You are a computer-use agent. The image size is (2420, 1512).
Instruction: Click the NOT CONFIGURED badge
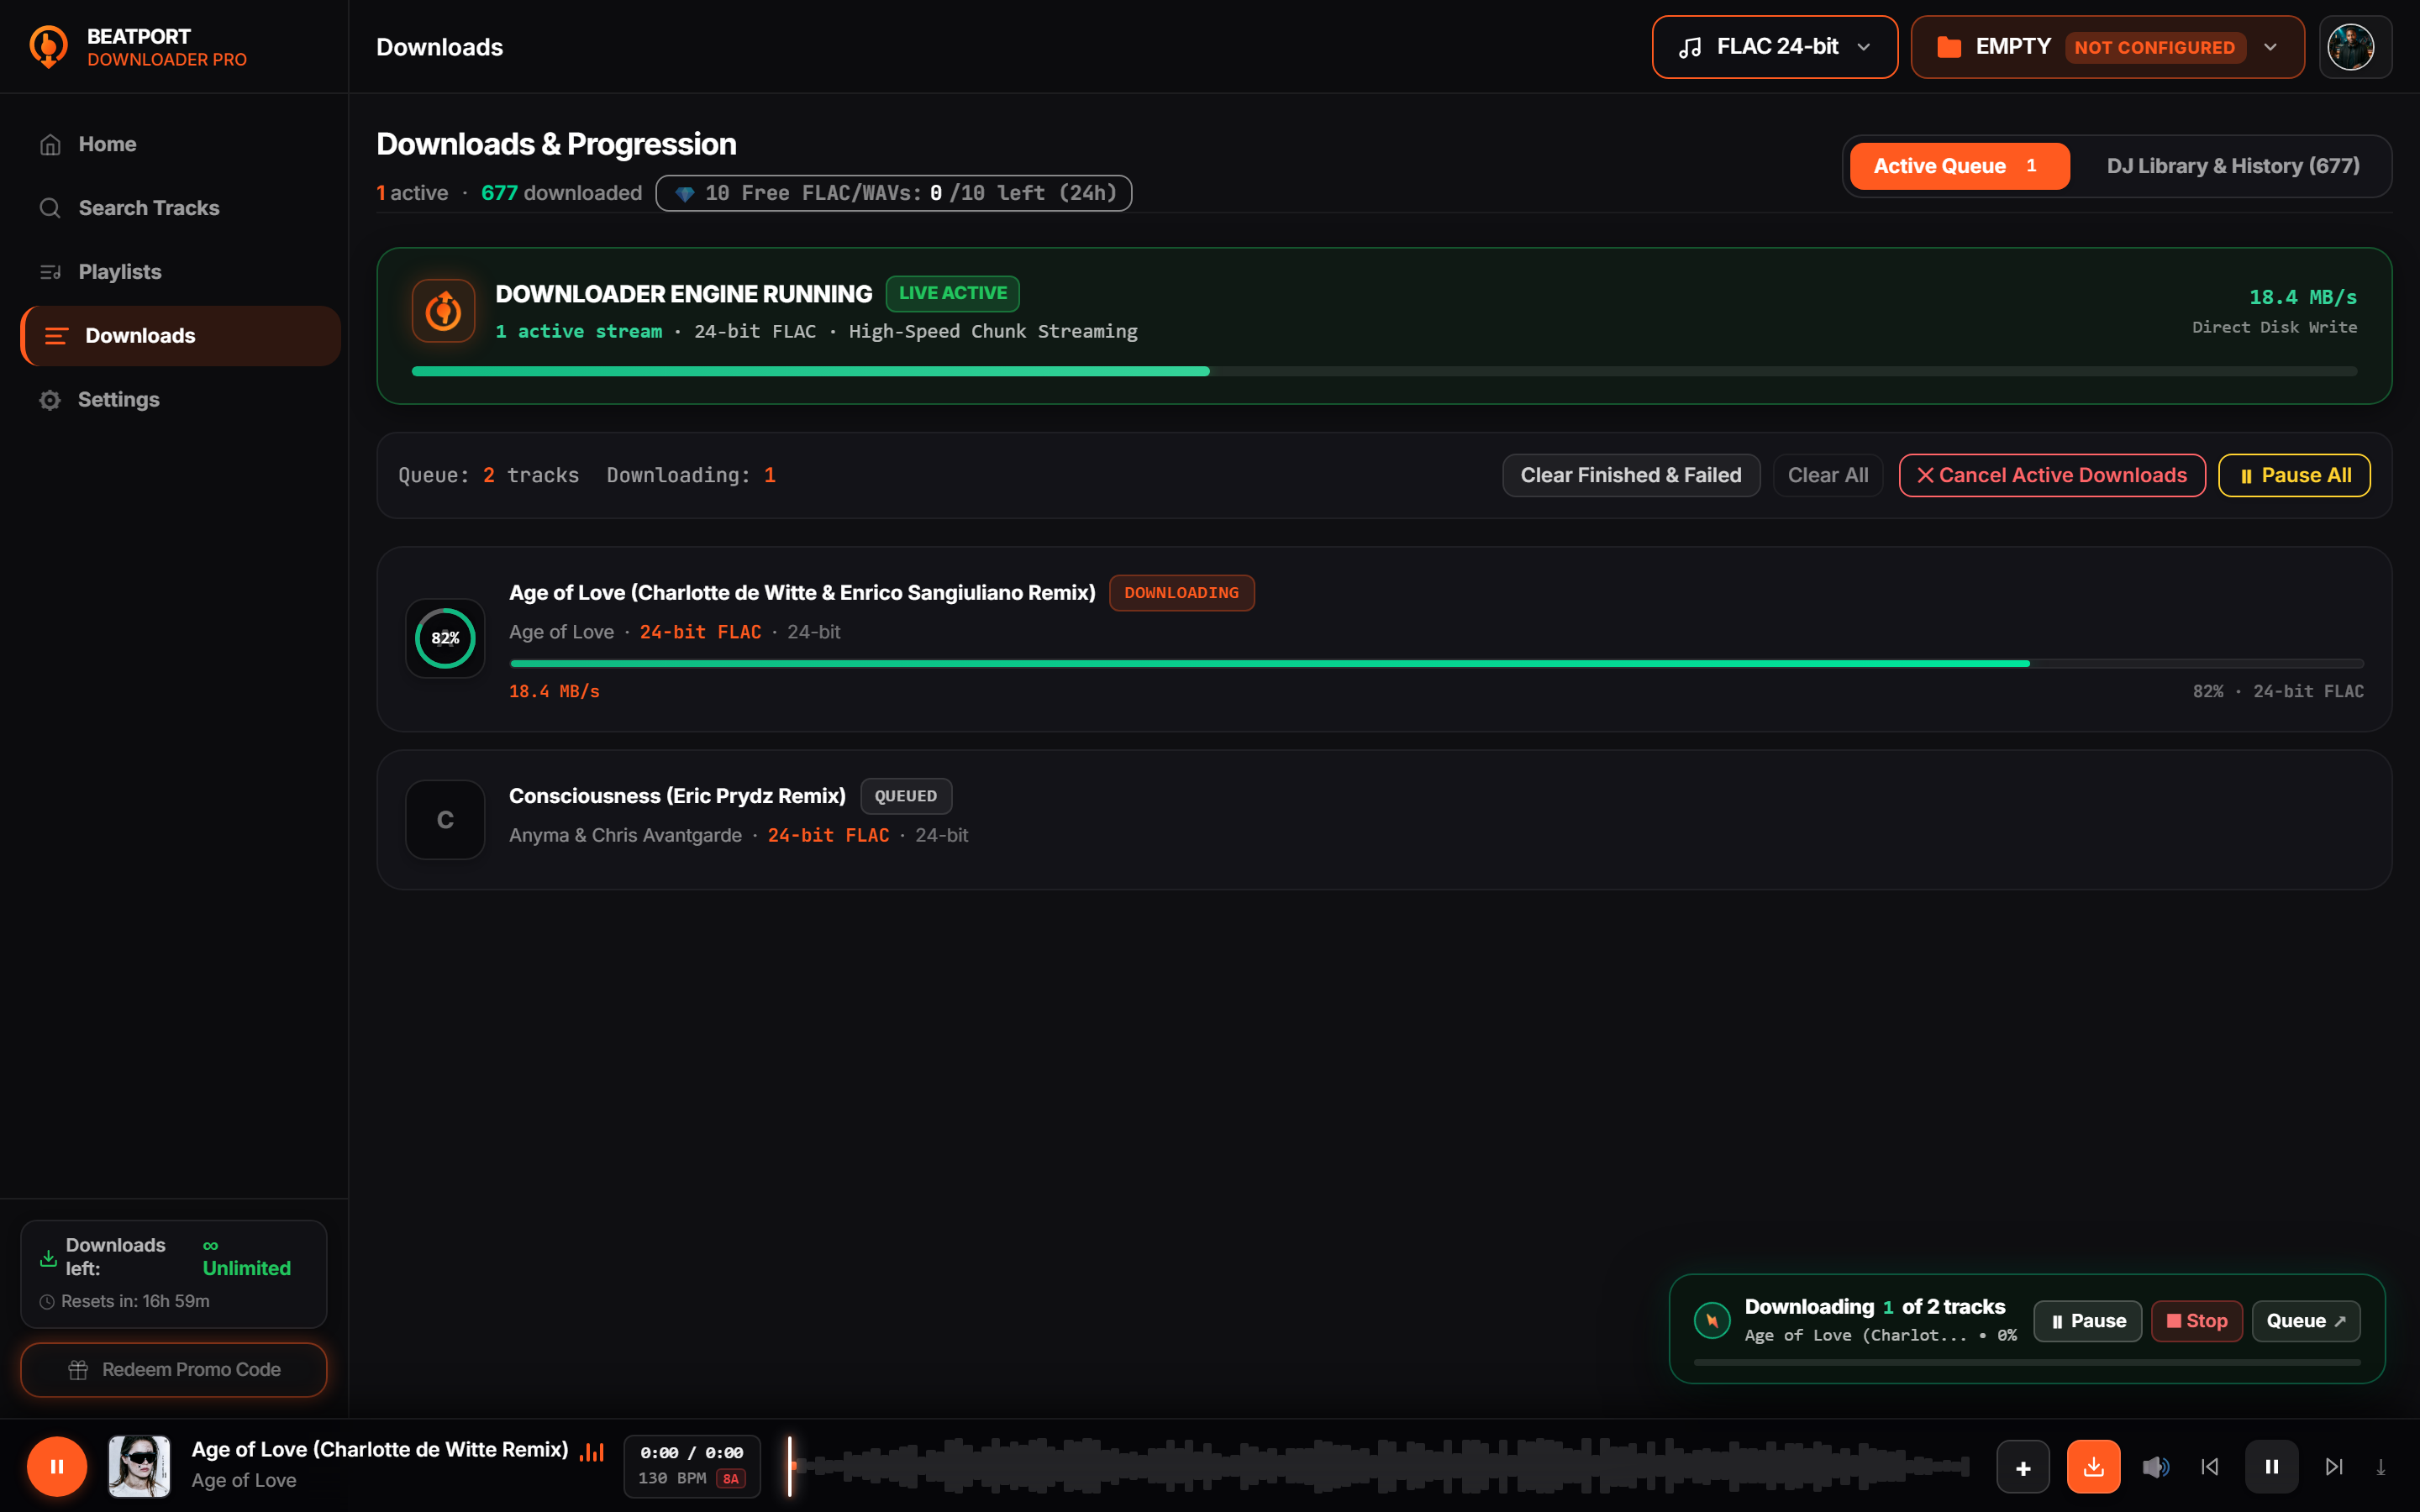click(2154, 47)
